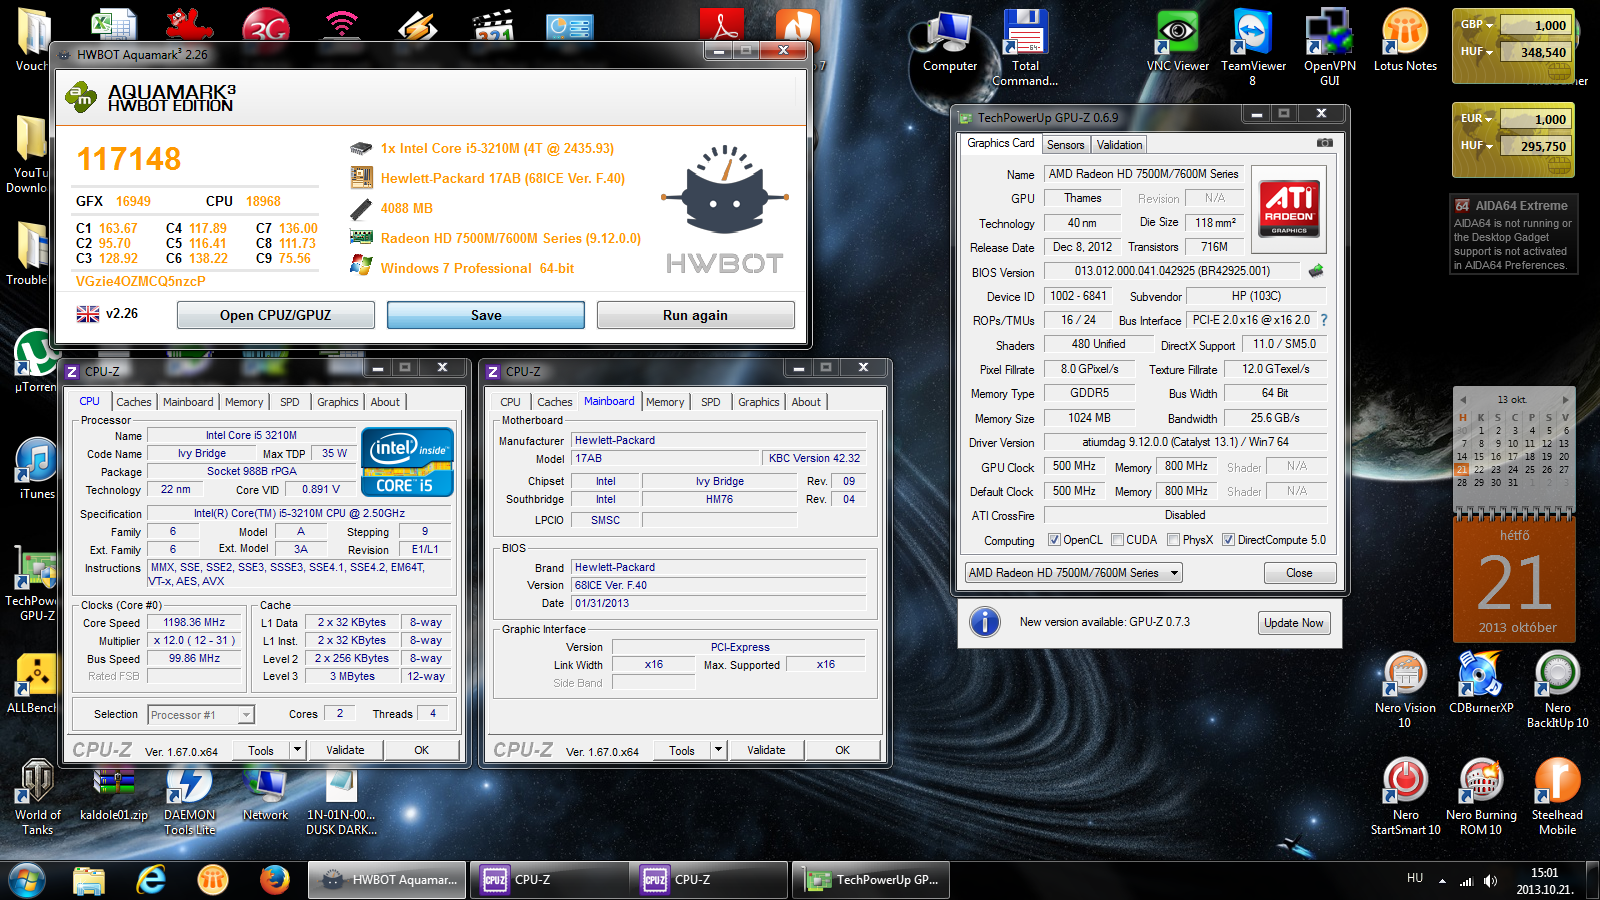Click the Windows Start button

27,880
